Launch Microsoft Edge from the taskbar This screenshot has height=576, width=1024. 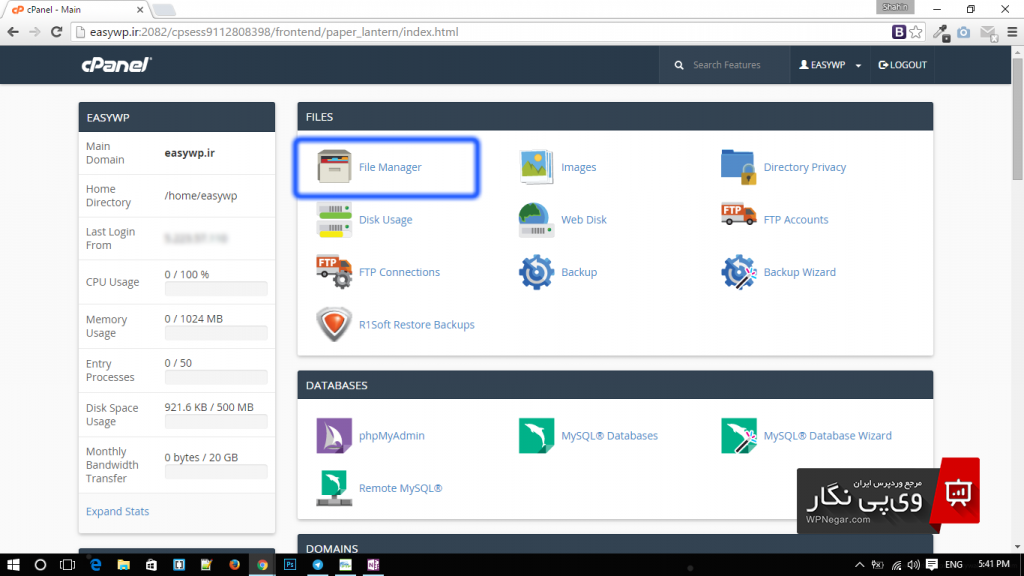pyautogui.click(x=95, y=565)
